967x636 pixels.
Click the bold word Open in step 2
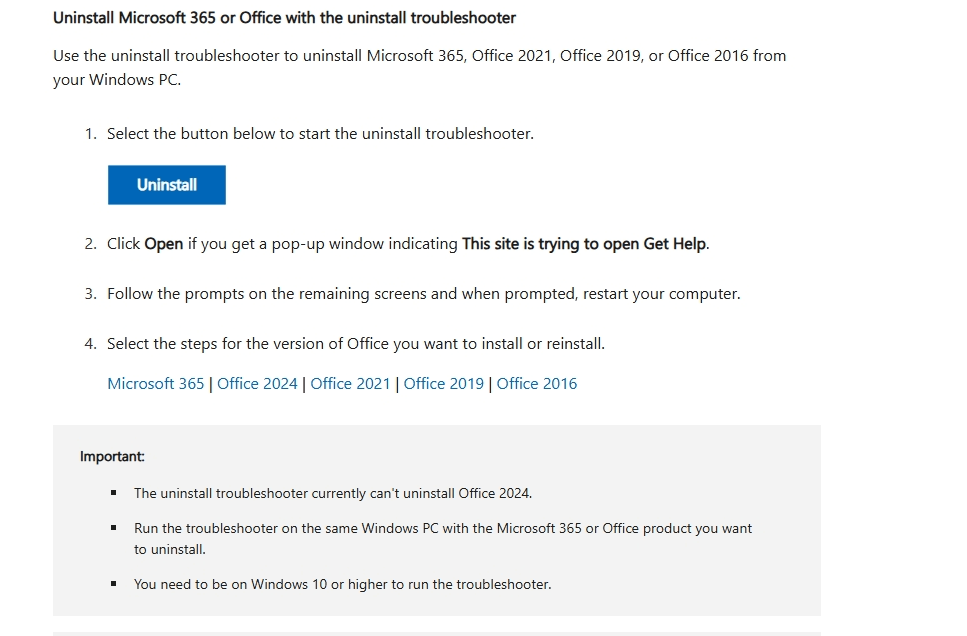[x=163, y=244]
